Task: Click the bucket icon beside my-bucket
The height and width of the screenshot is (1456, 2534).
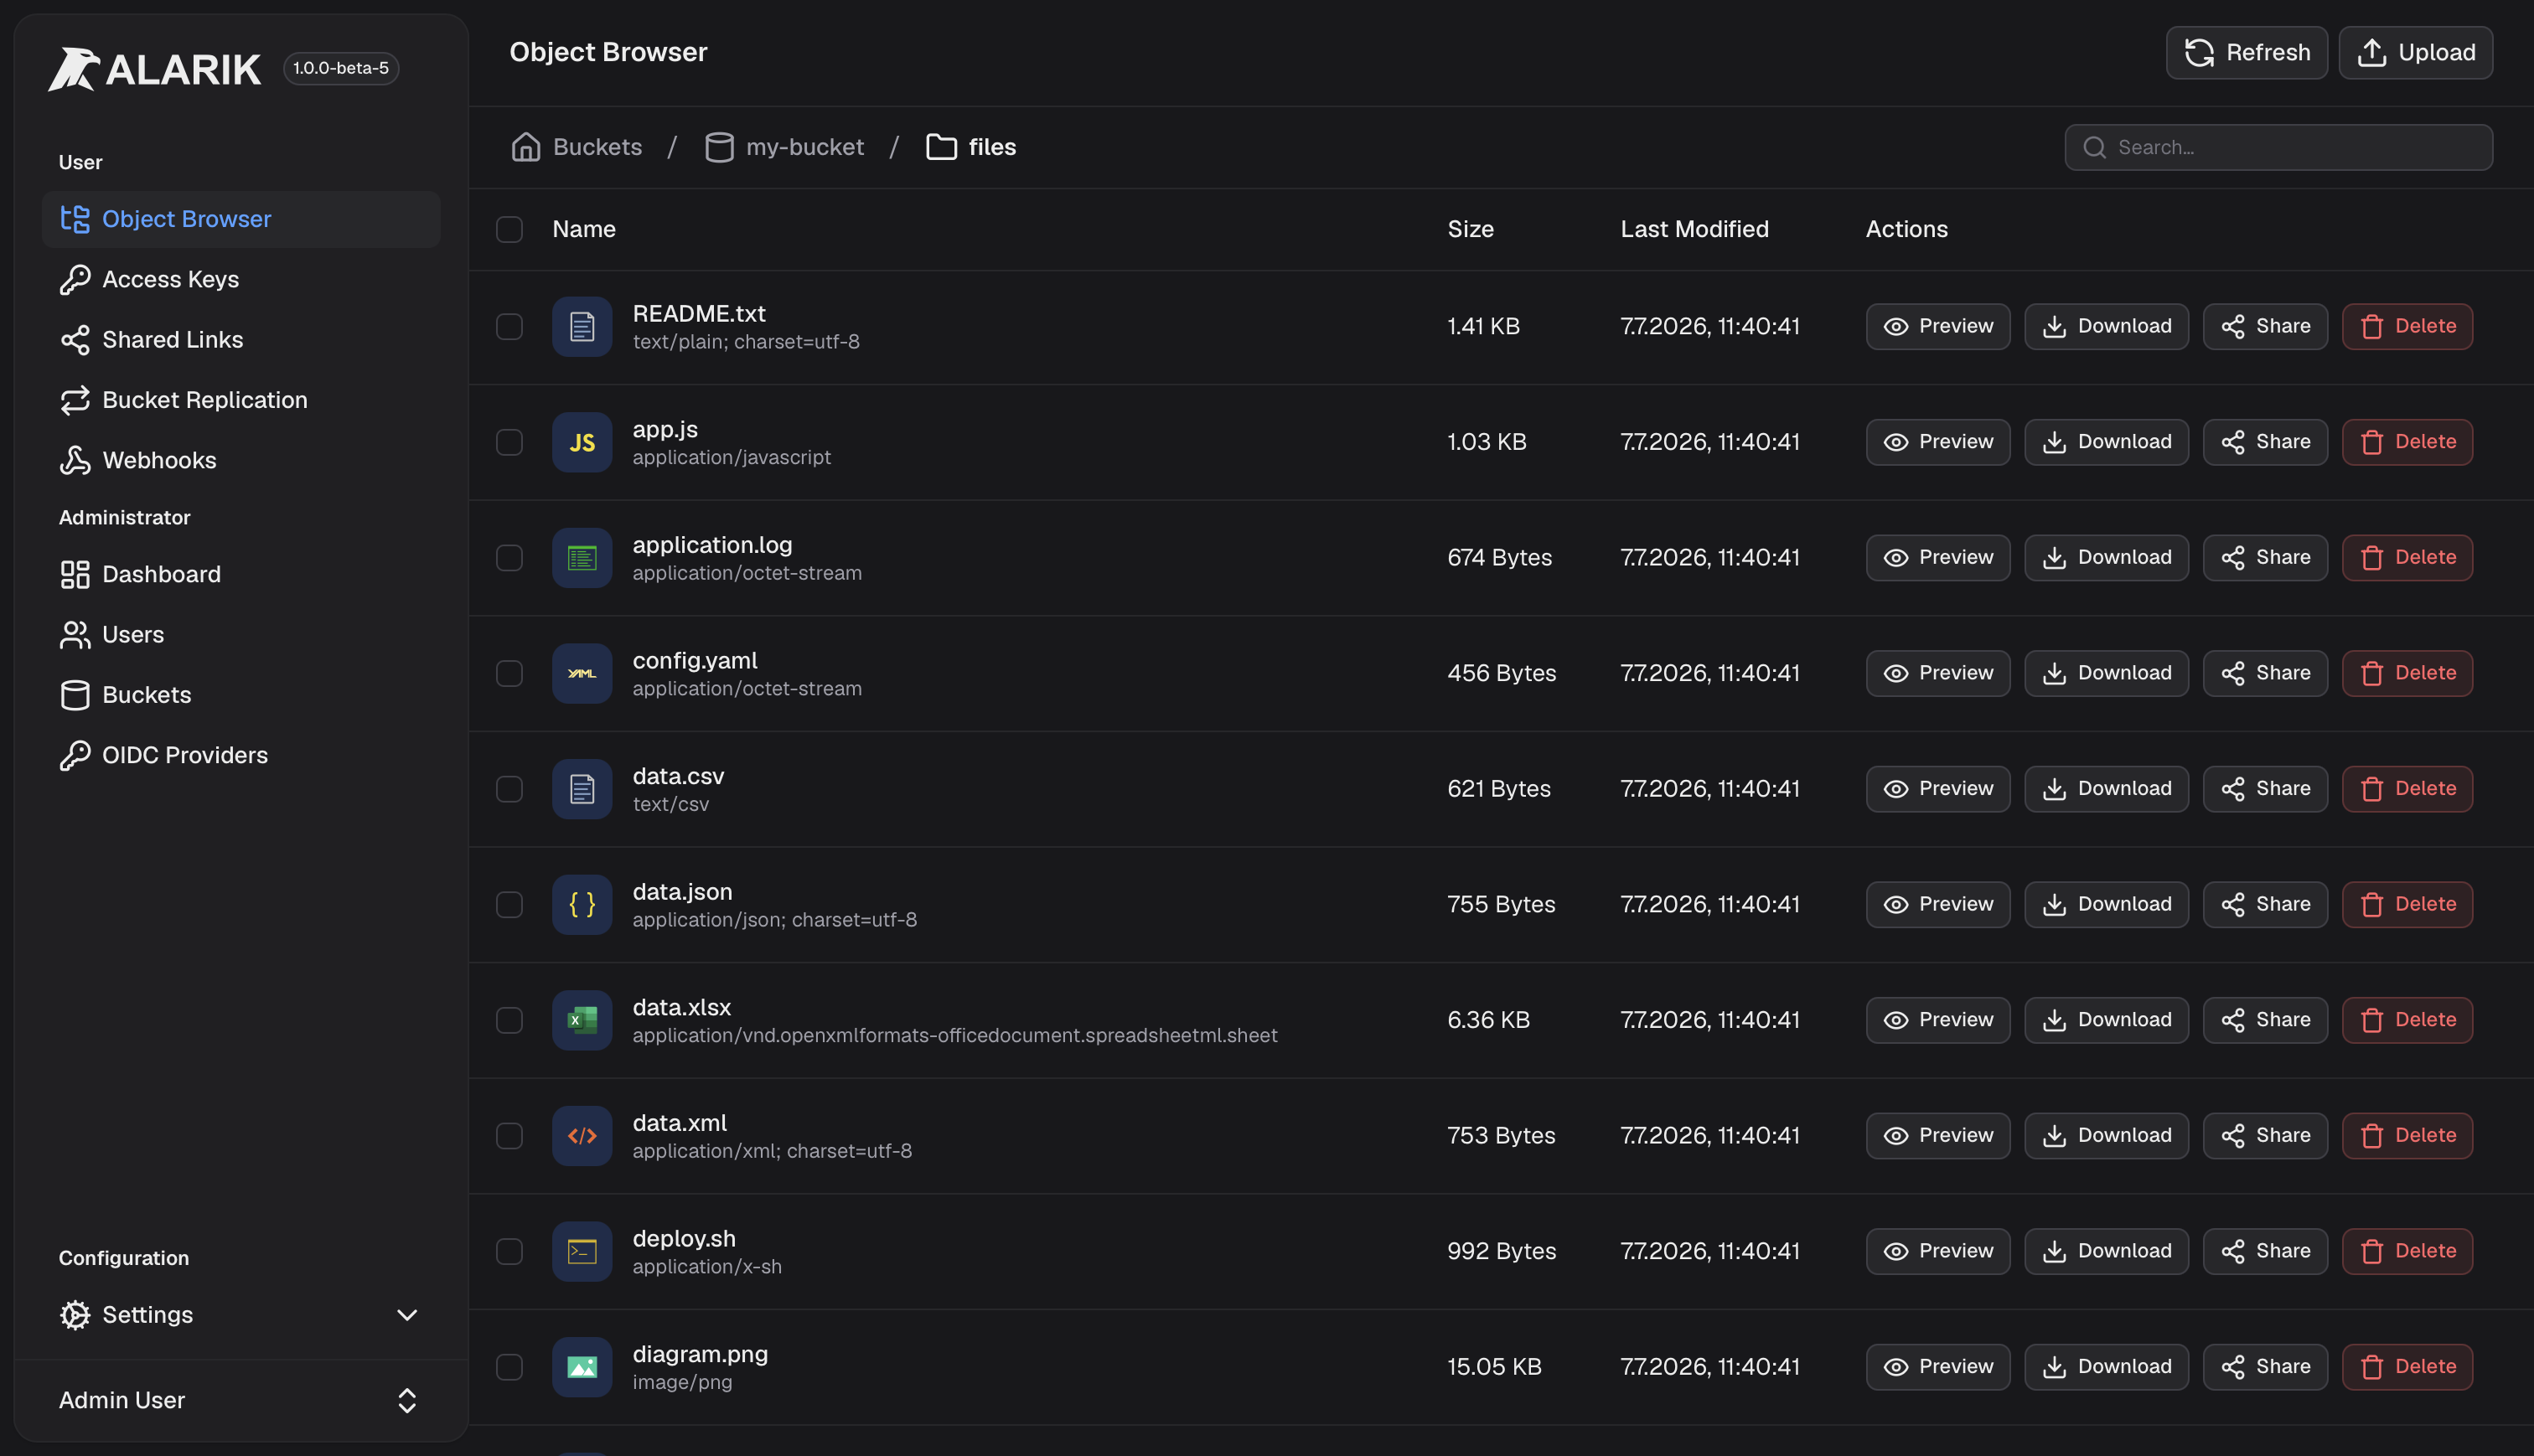Action: 719,147
